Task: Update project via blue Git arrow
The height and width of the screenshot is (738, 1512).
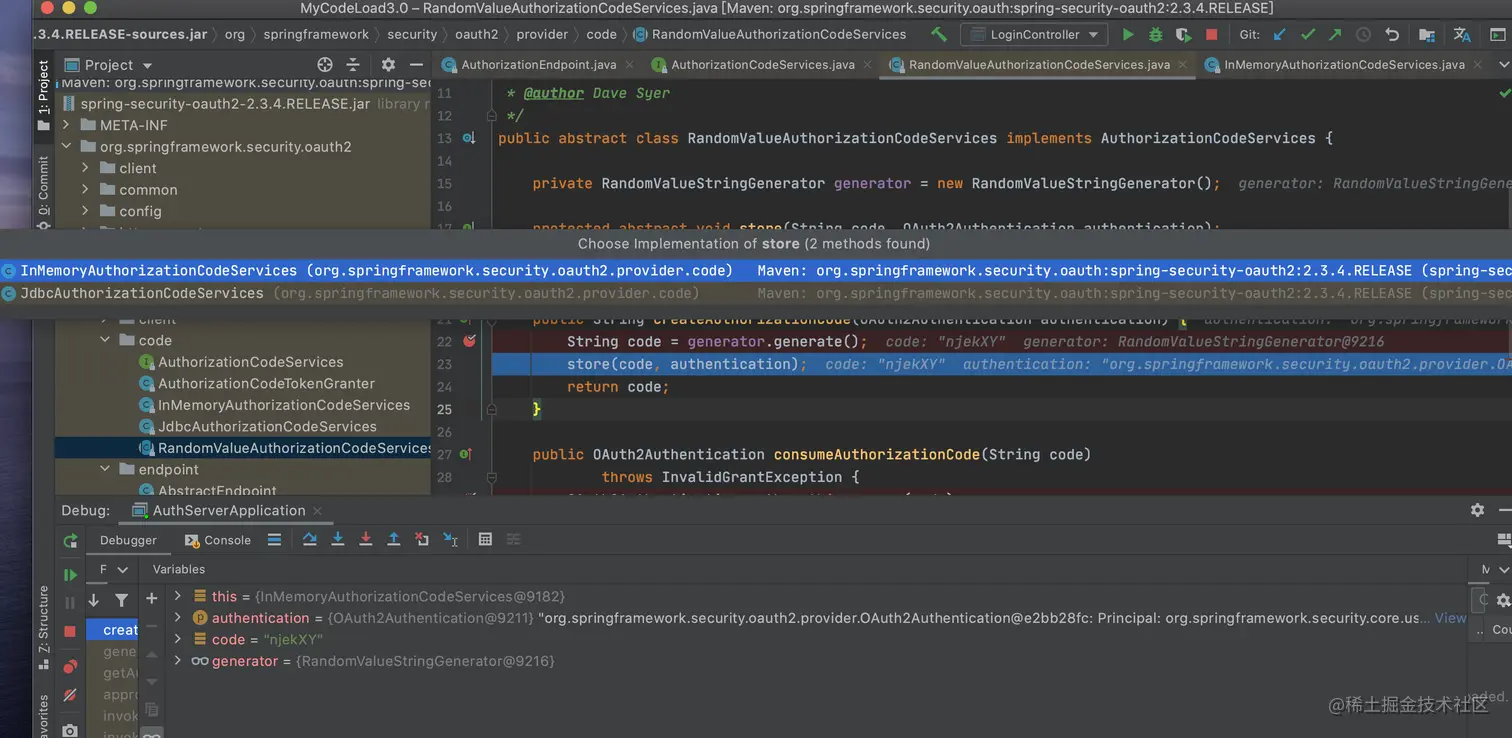Action: pyautogui.click(x=1279, y=34)
